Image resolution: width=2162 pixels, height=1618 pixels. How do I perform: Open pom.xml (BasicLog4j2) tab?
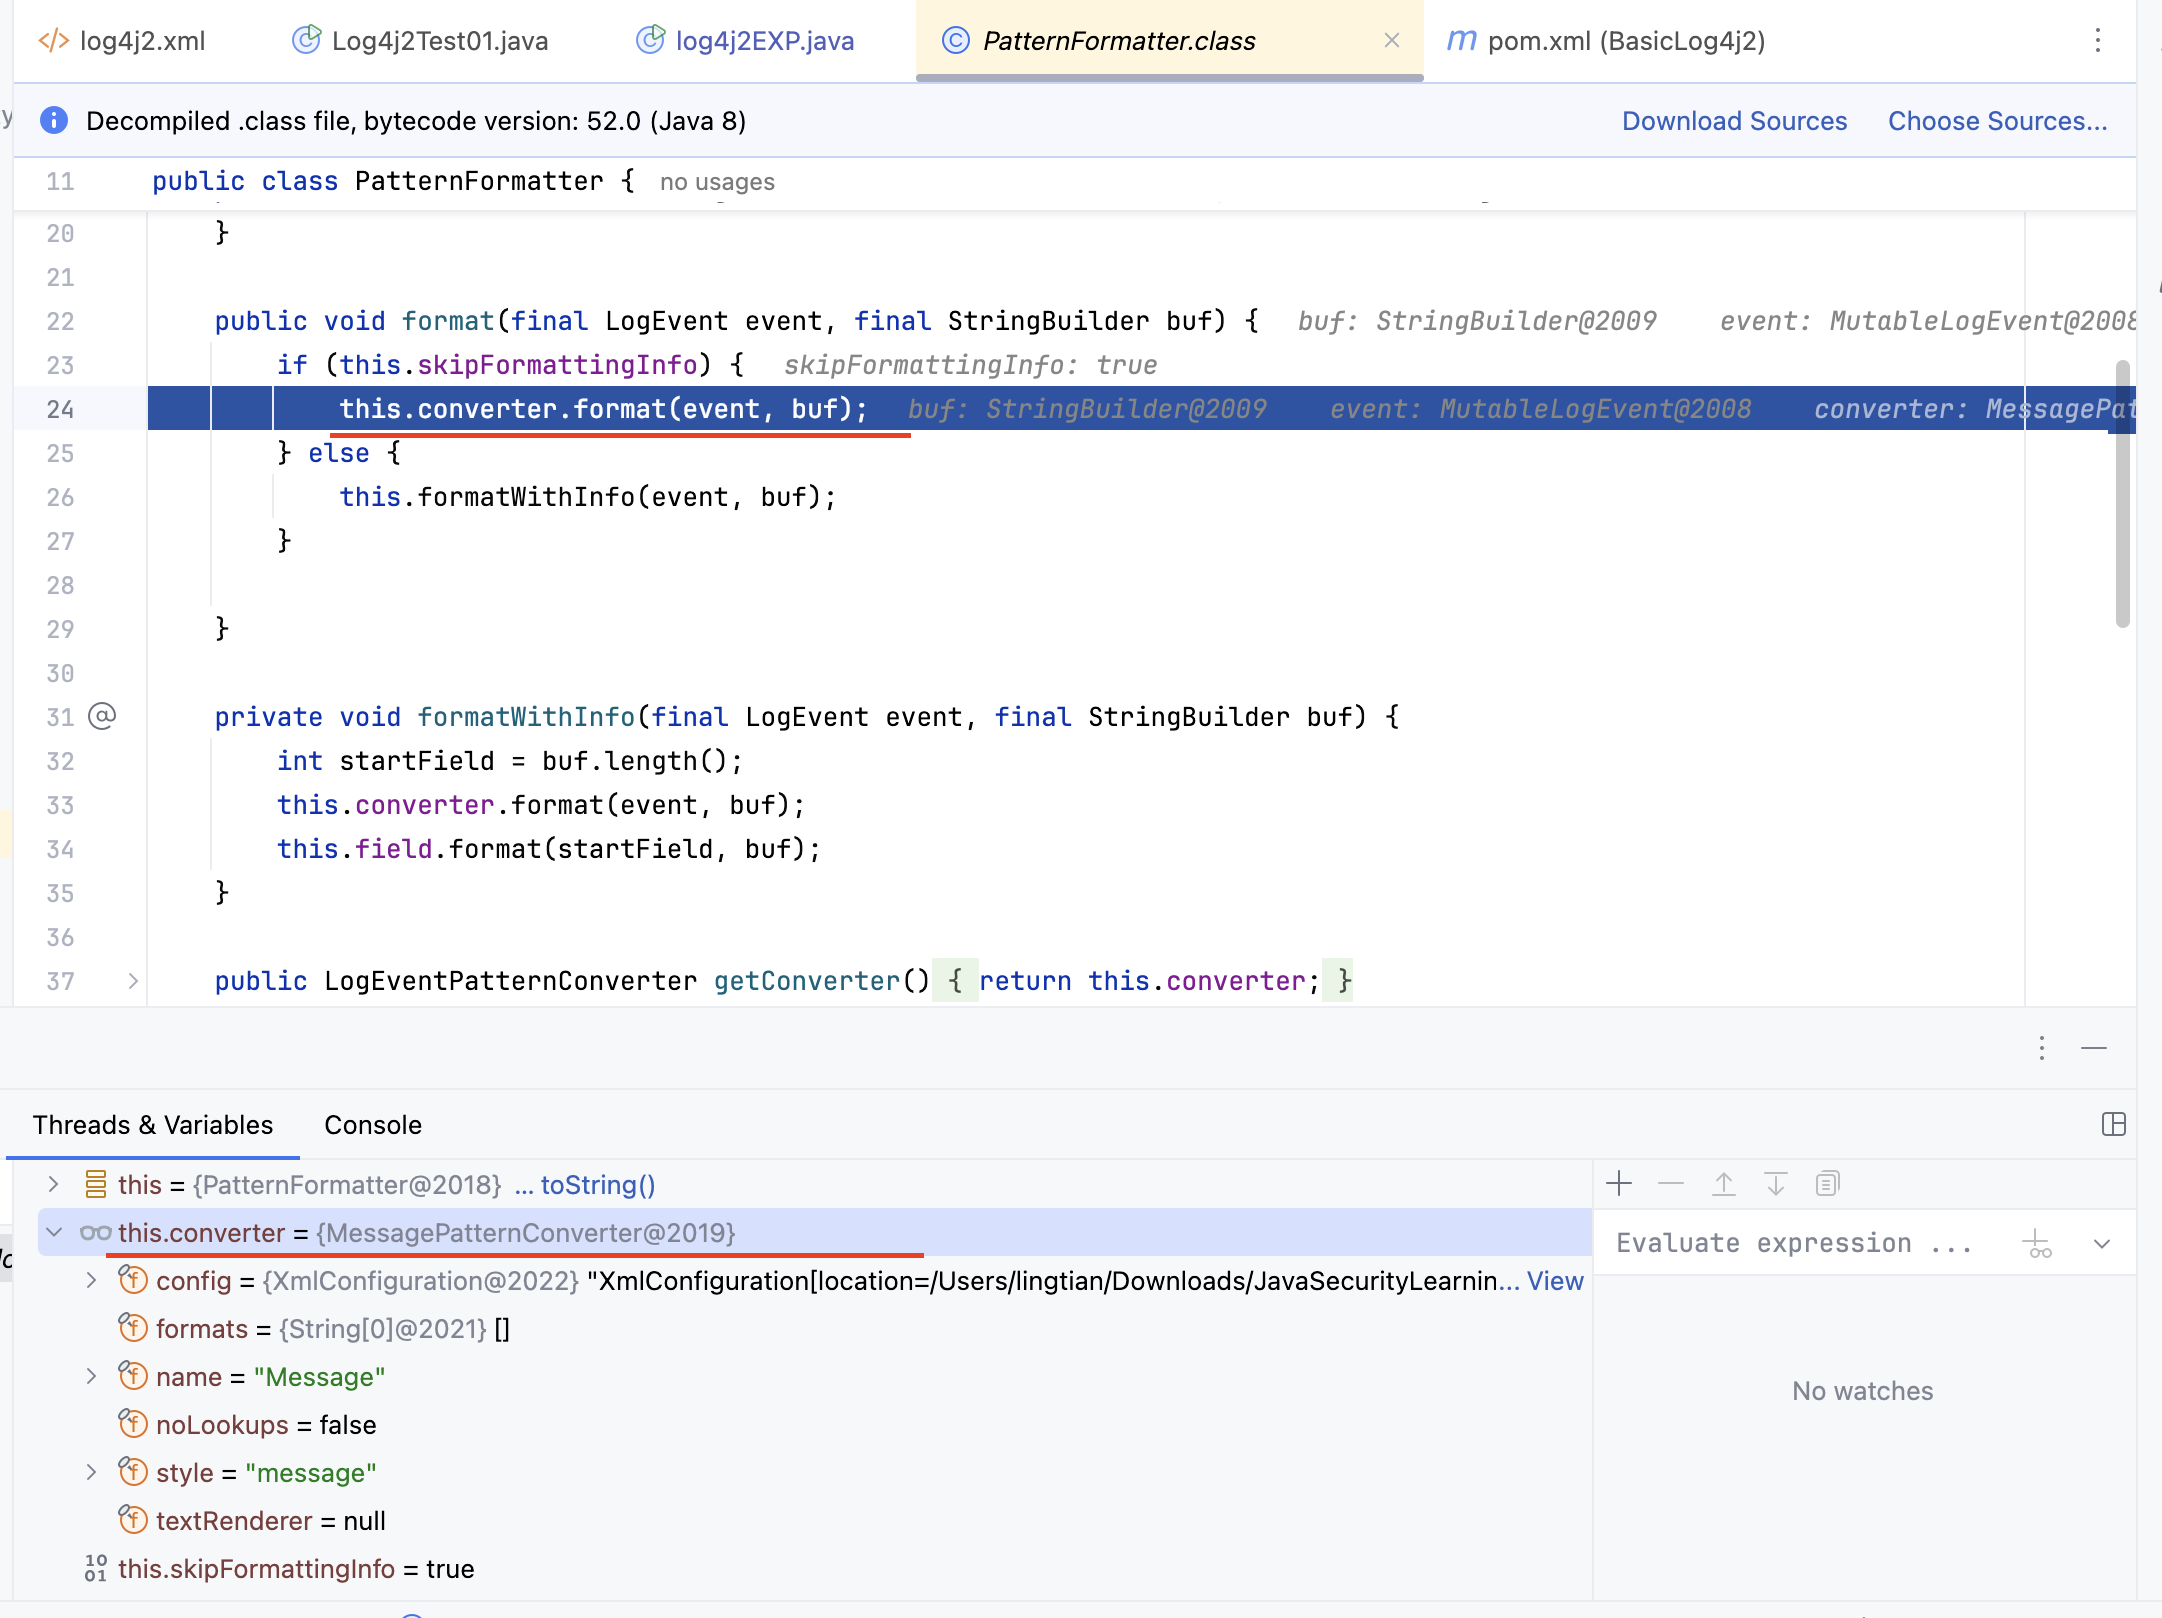[x=1606, y=41]
